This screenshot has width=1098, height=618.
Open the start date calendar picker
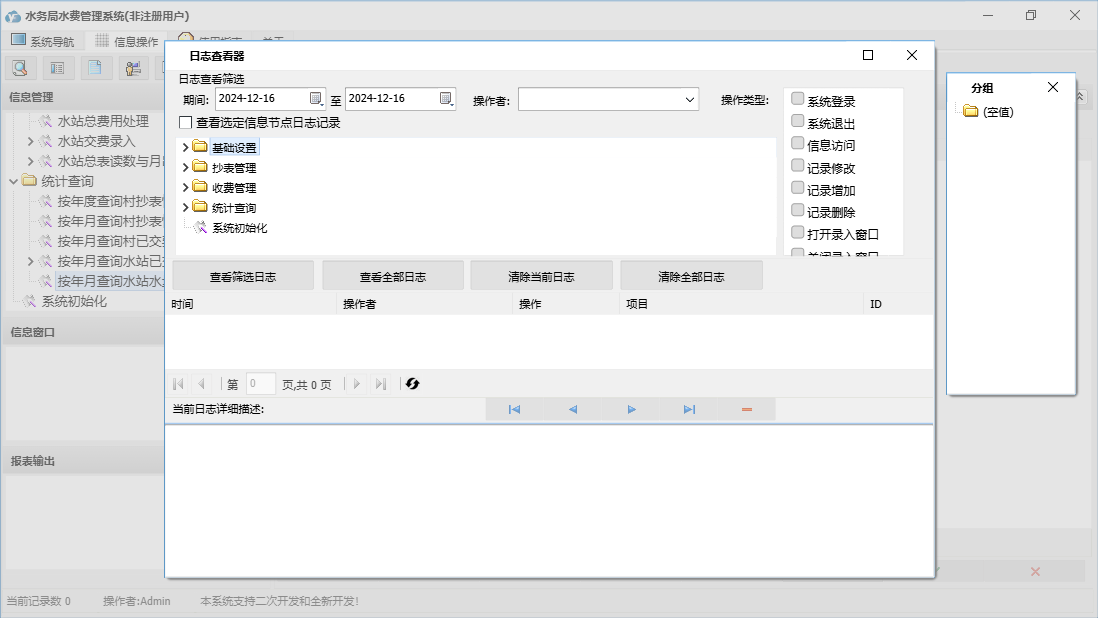point(316,98)
